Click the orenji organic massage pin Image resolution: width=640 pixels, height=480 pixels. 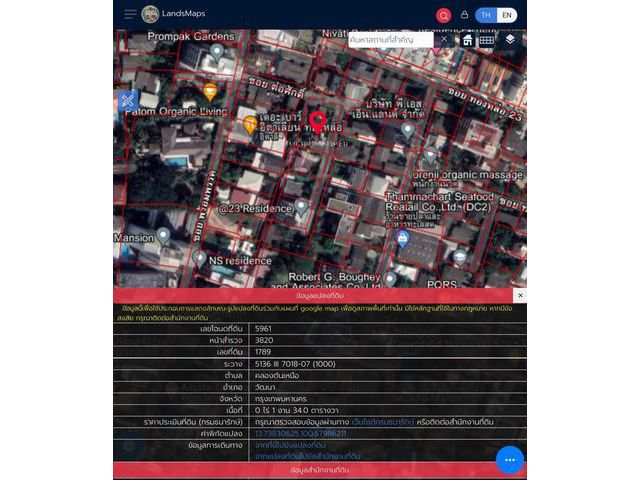pos(430,156)
